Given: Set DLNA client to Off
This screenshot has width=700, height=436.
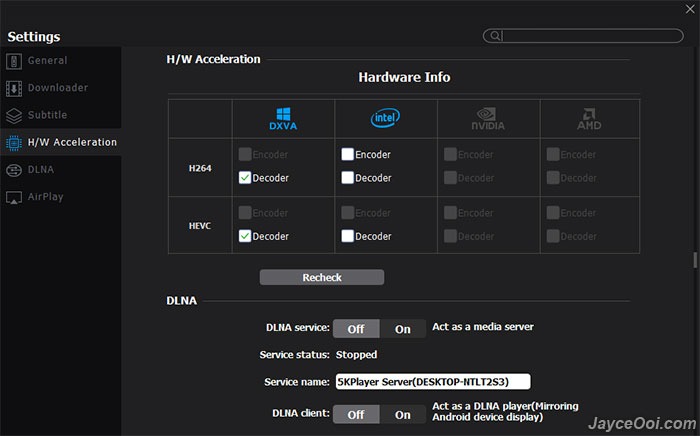Looking at the screenshot, I should pos(356,415).
